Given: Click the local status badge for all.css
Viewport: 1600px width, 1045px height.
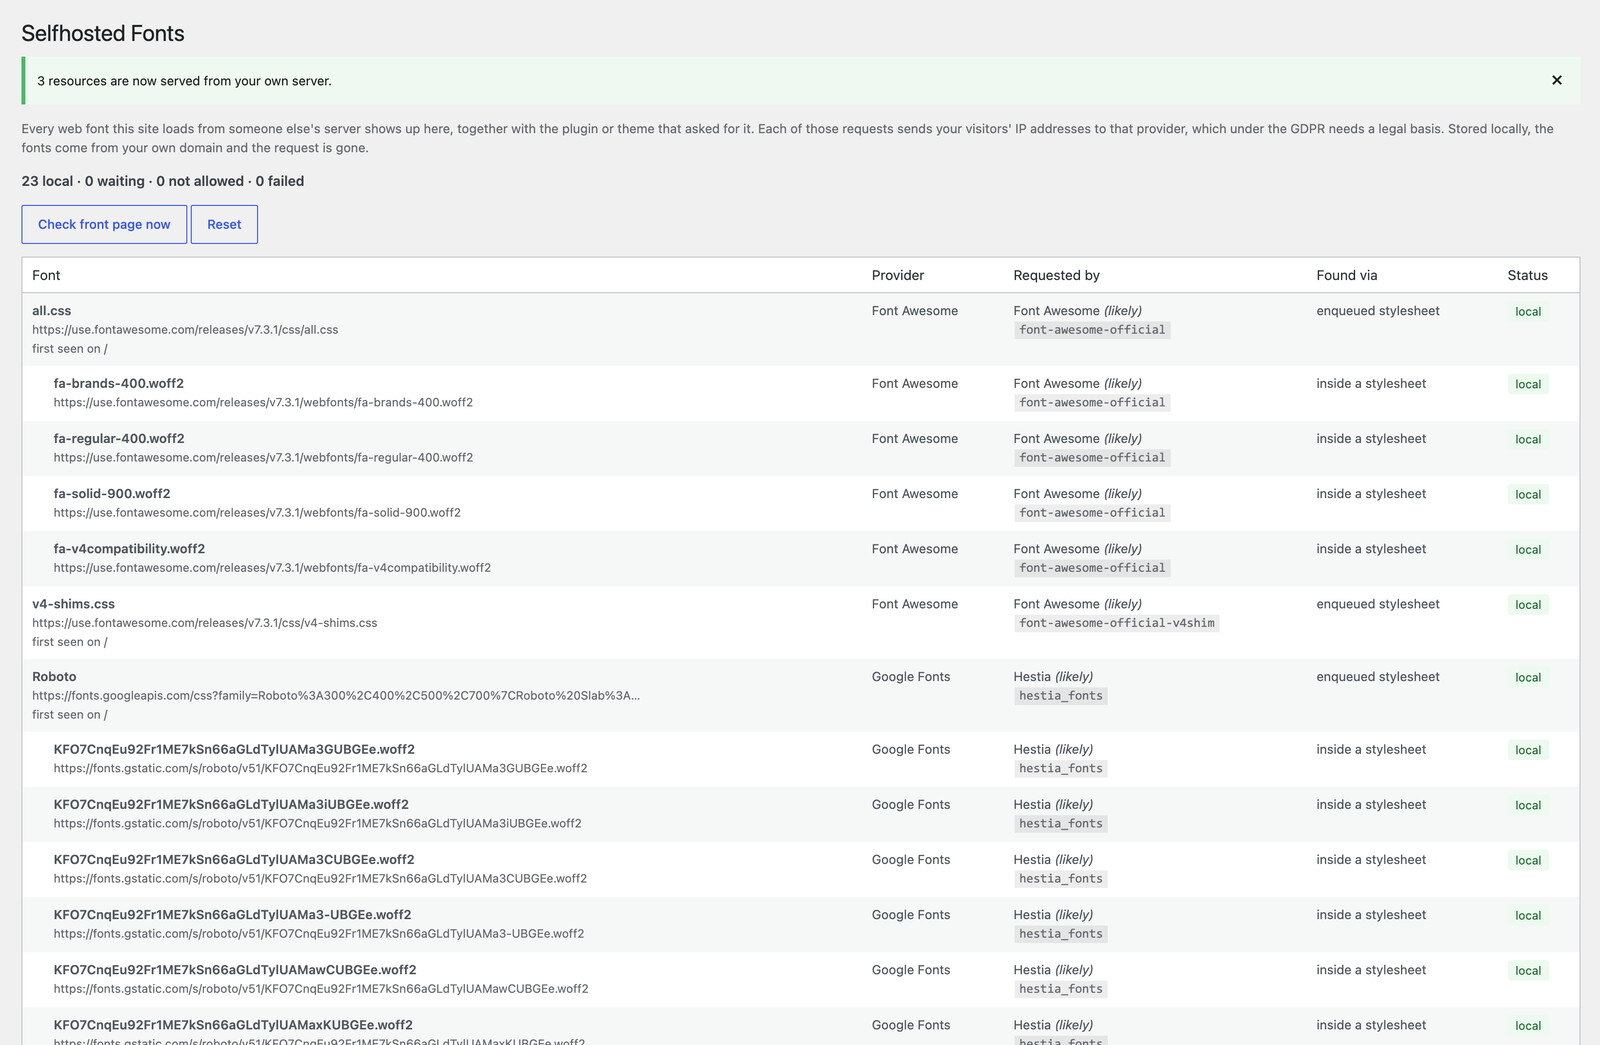Looking at the screenshot, I should [1528, 312].
